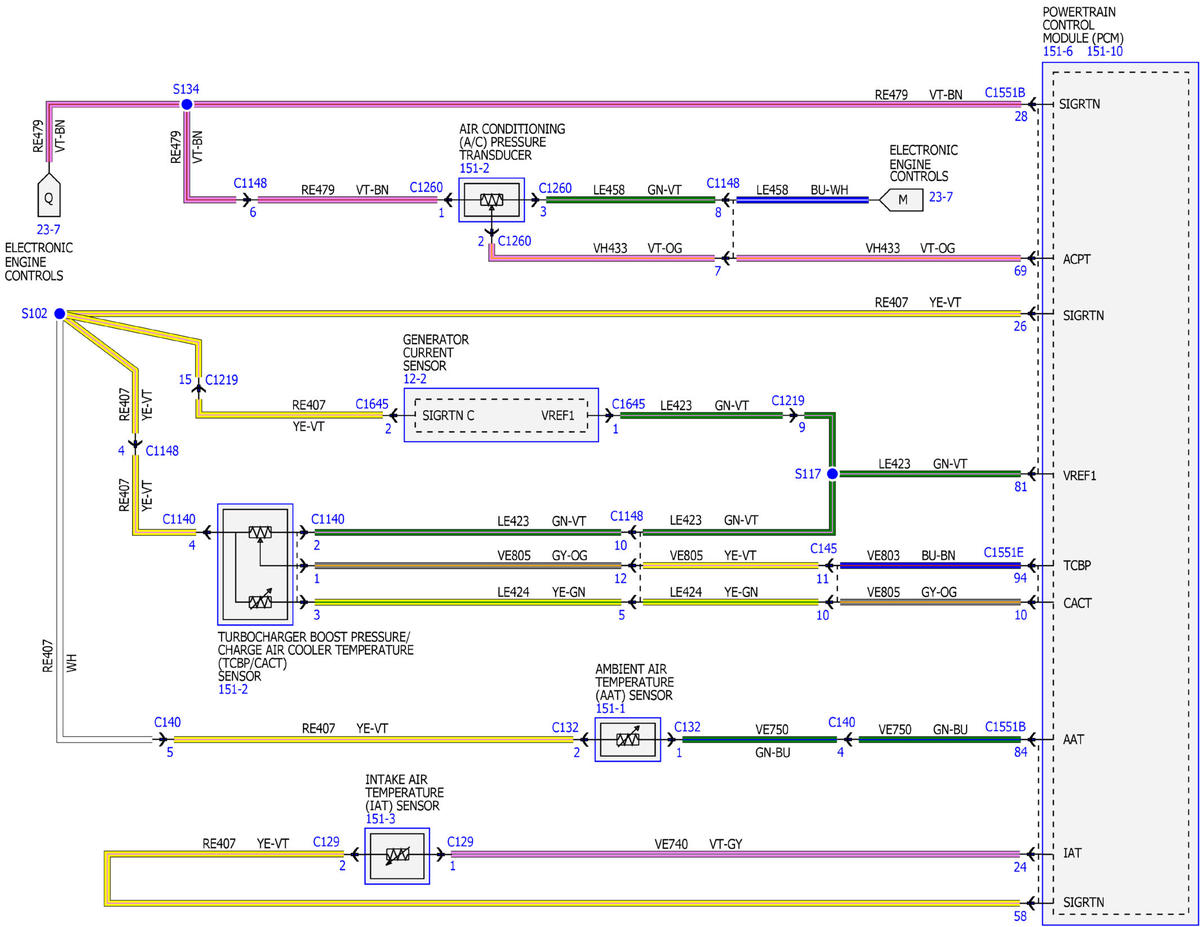This screenshot has height=927, width=1200.
Task: Select the S134 splice dot
Action: (186, 103)
